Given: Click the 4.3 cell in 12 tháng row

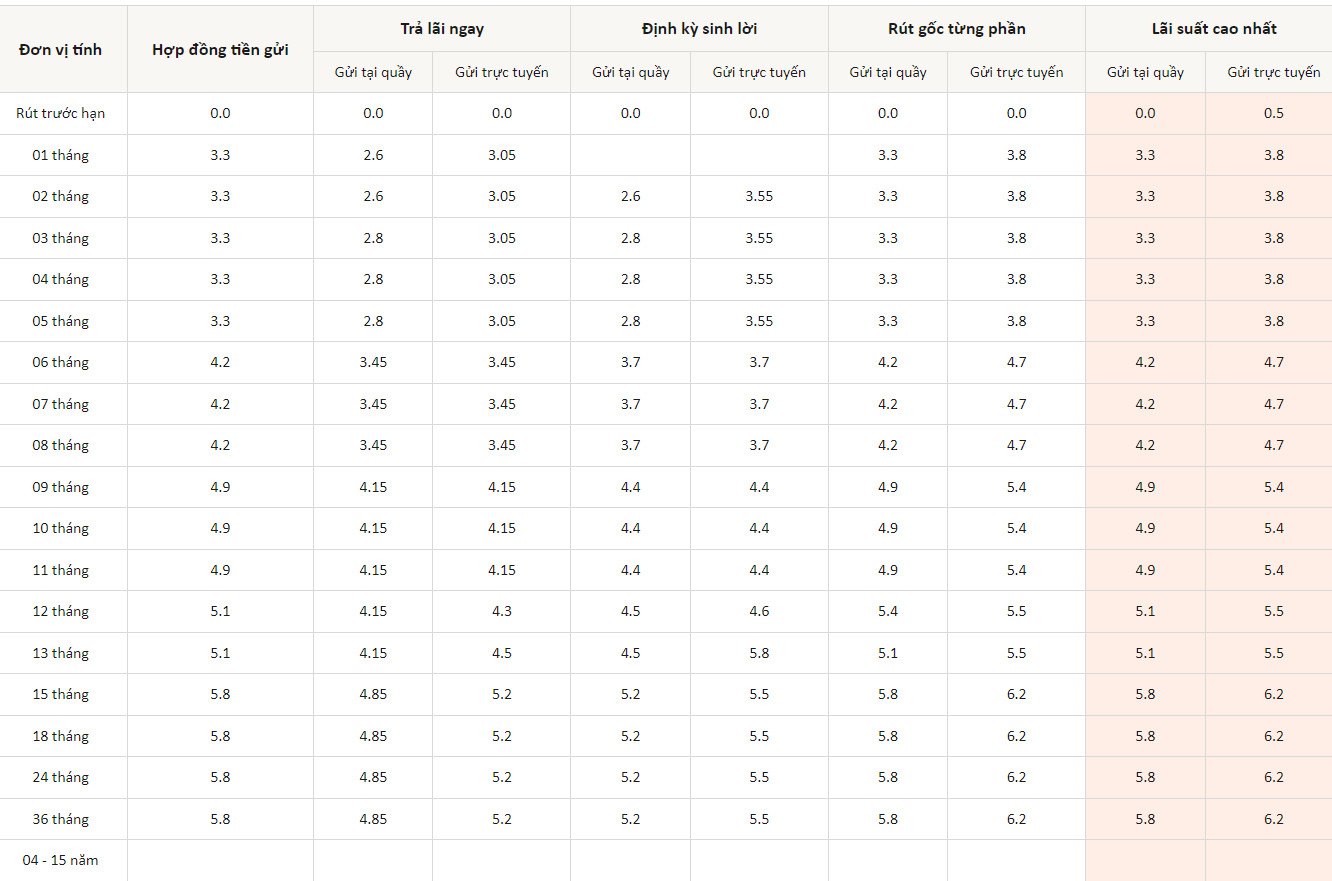Looking at the screenshot, I should 501,611.
